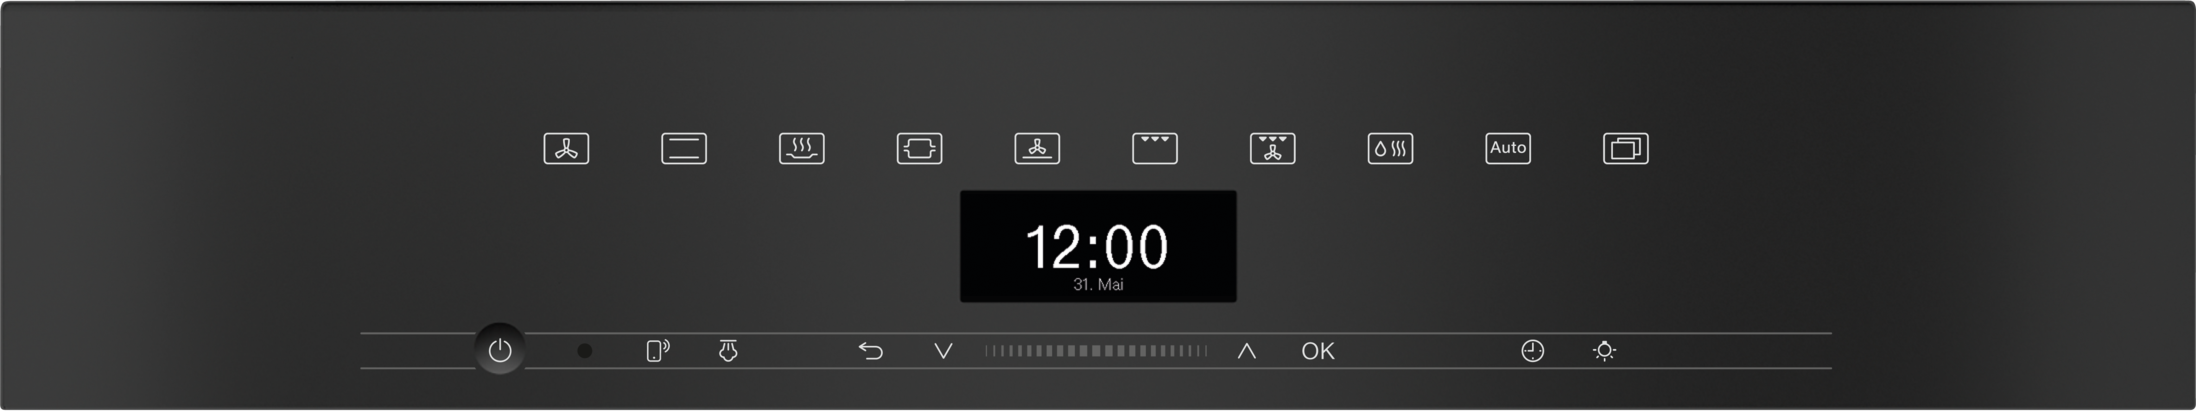2196x411 pixels.
Task: Select the Fan Grill mode icon
Action: click(1273, 149)
